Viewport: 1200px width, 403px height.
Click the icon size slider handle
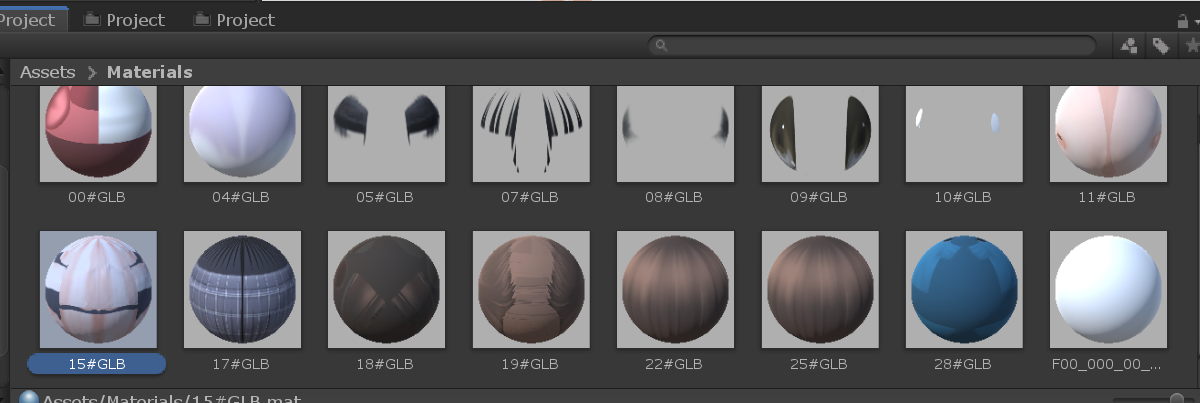(x=1179, y=398)
